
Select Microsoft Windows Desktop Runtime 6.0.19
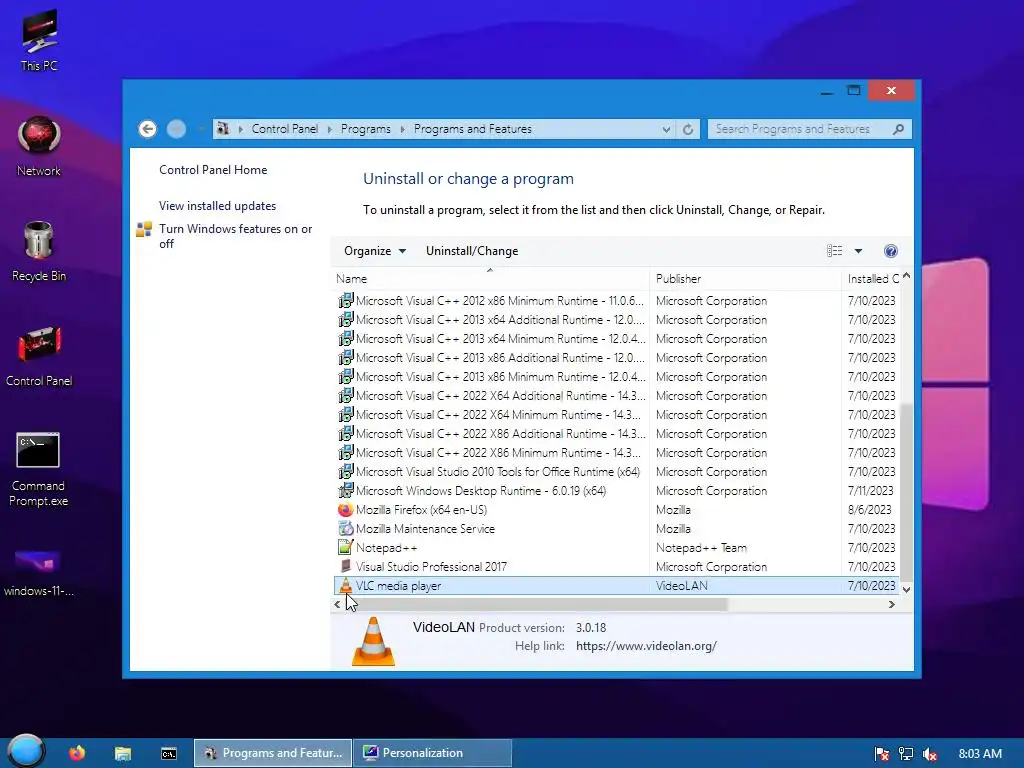coord(616,490)
